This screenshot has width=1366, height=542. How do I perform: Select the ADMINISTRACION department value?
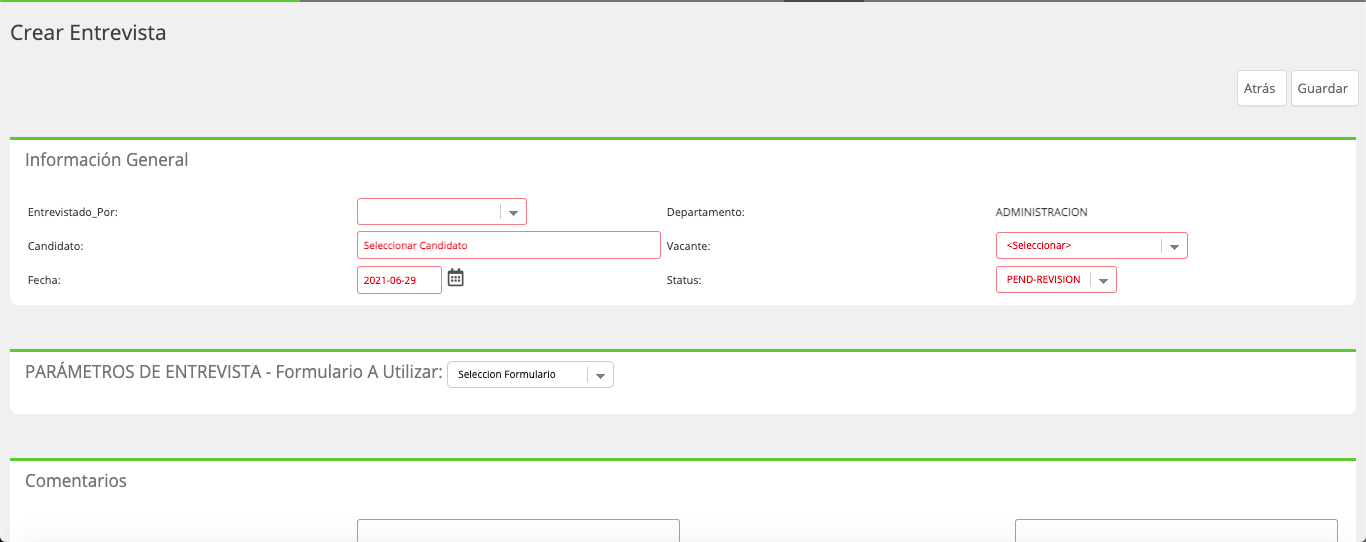1041,212
